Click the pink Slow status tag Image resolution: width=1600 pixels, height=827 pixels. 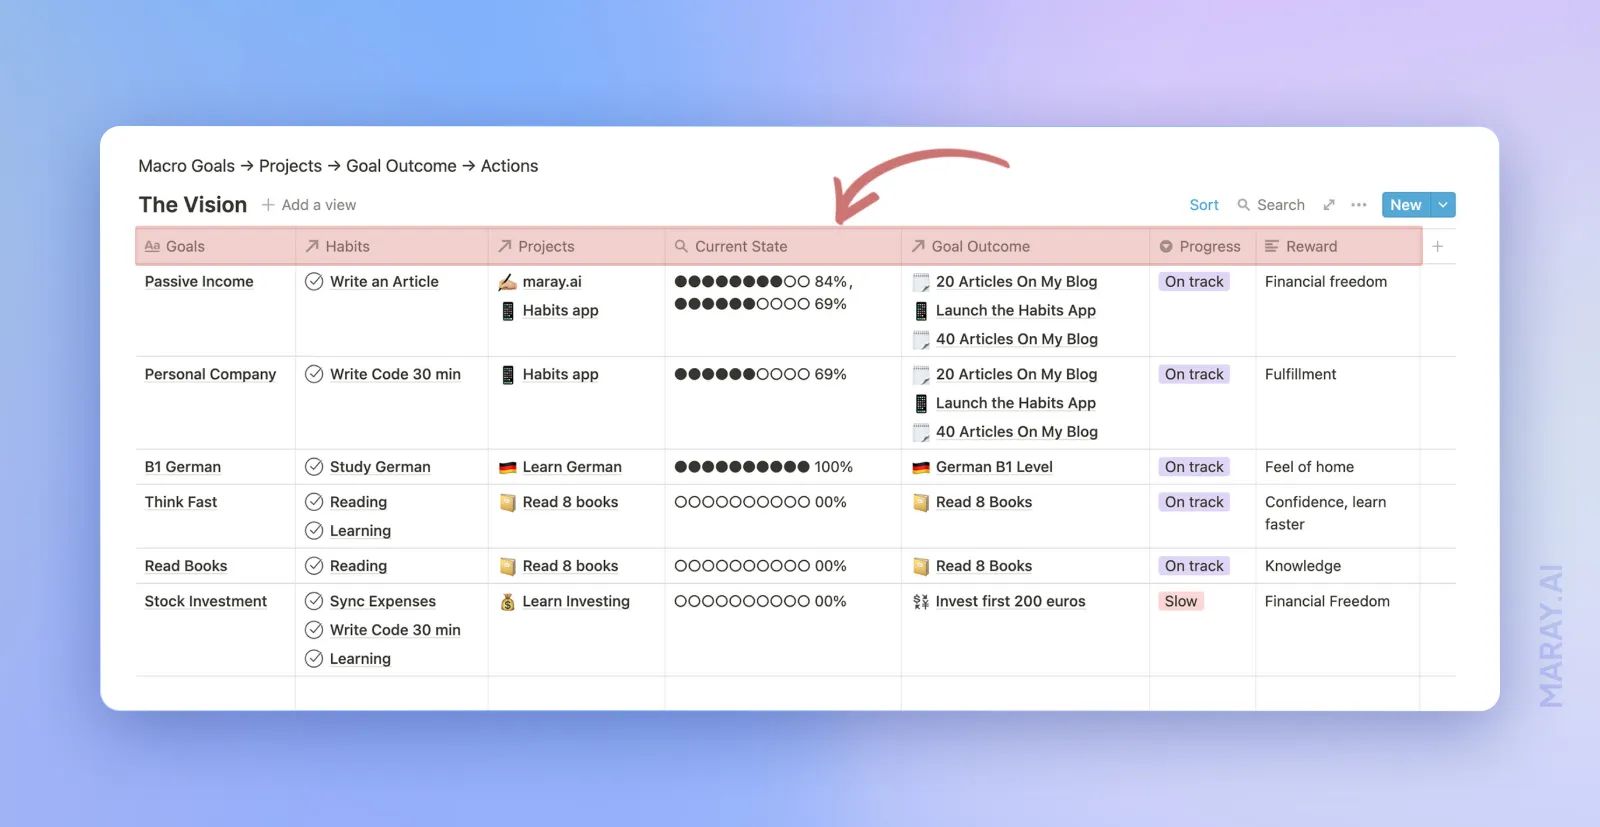click(1180, 601)
